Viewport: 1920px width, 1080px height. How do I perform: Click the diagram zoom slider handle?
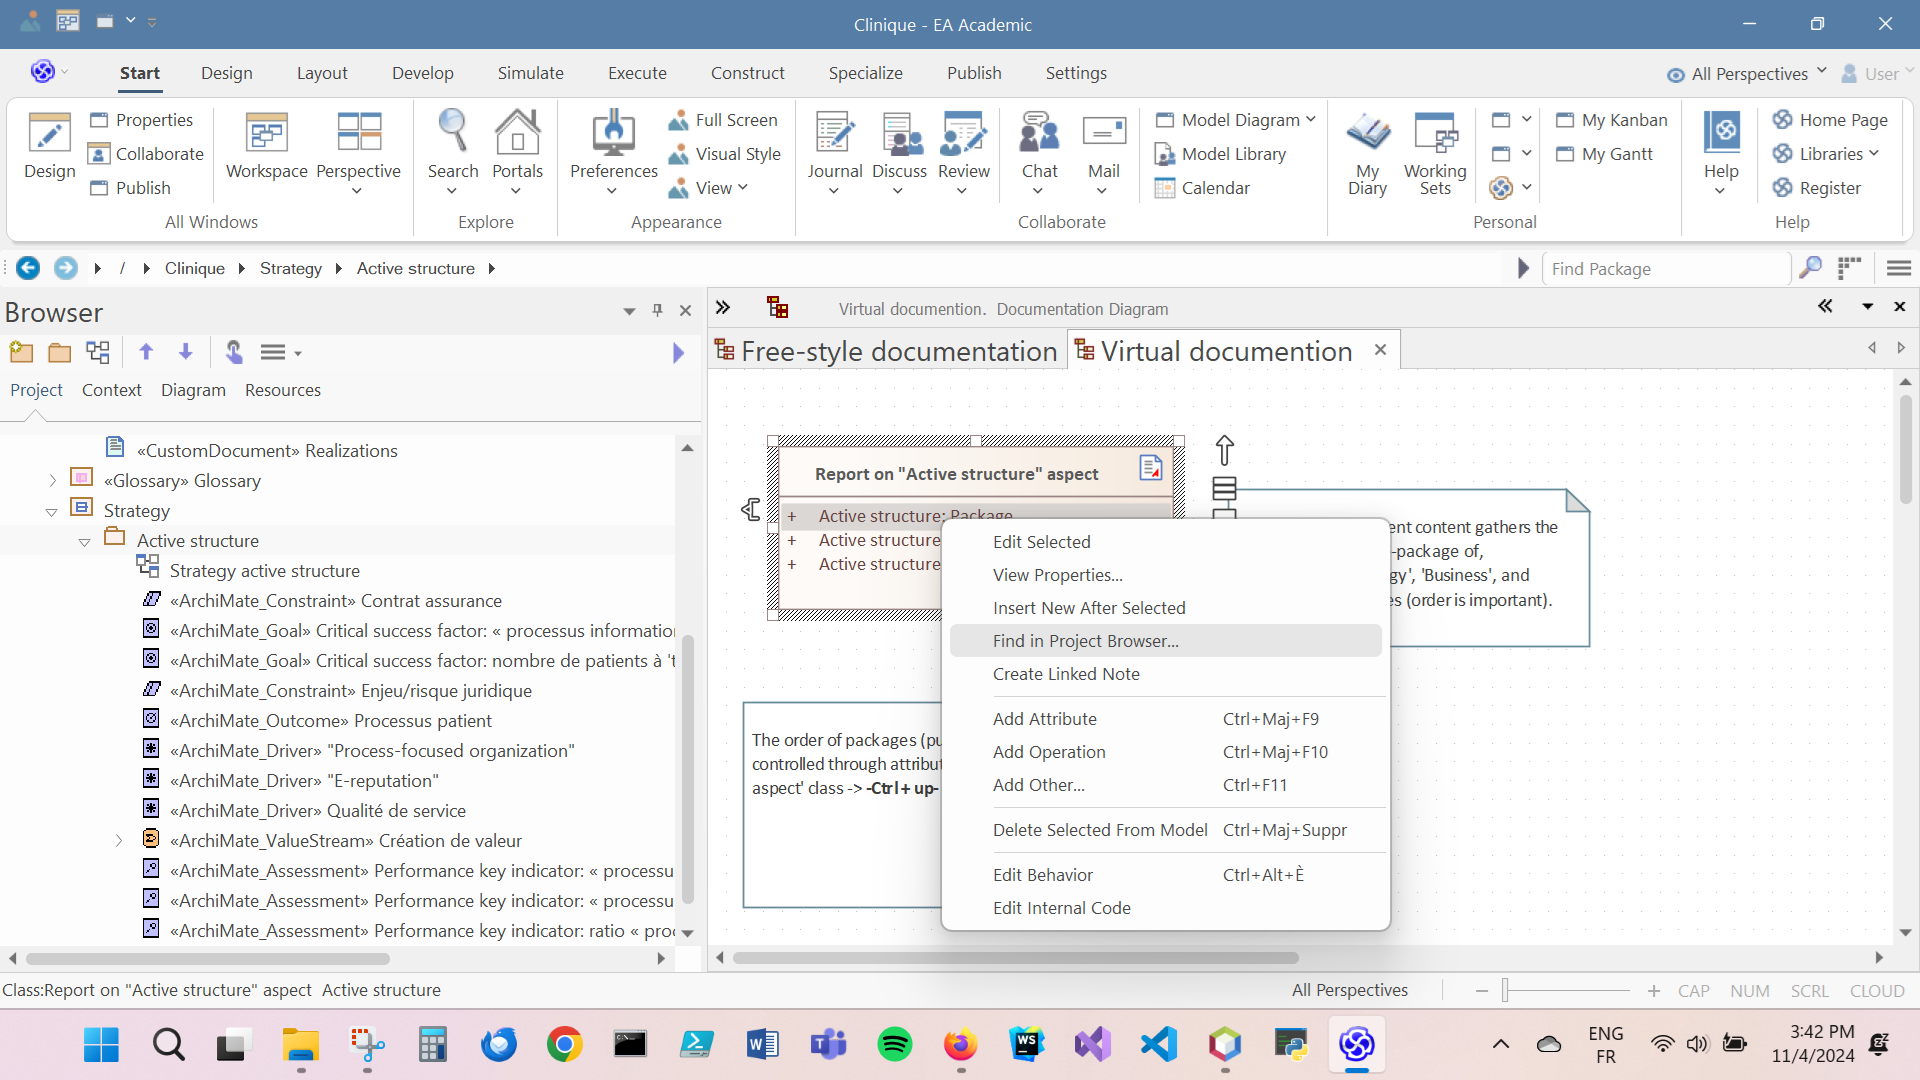(1504, 991)
